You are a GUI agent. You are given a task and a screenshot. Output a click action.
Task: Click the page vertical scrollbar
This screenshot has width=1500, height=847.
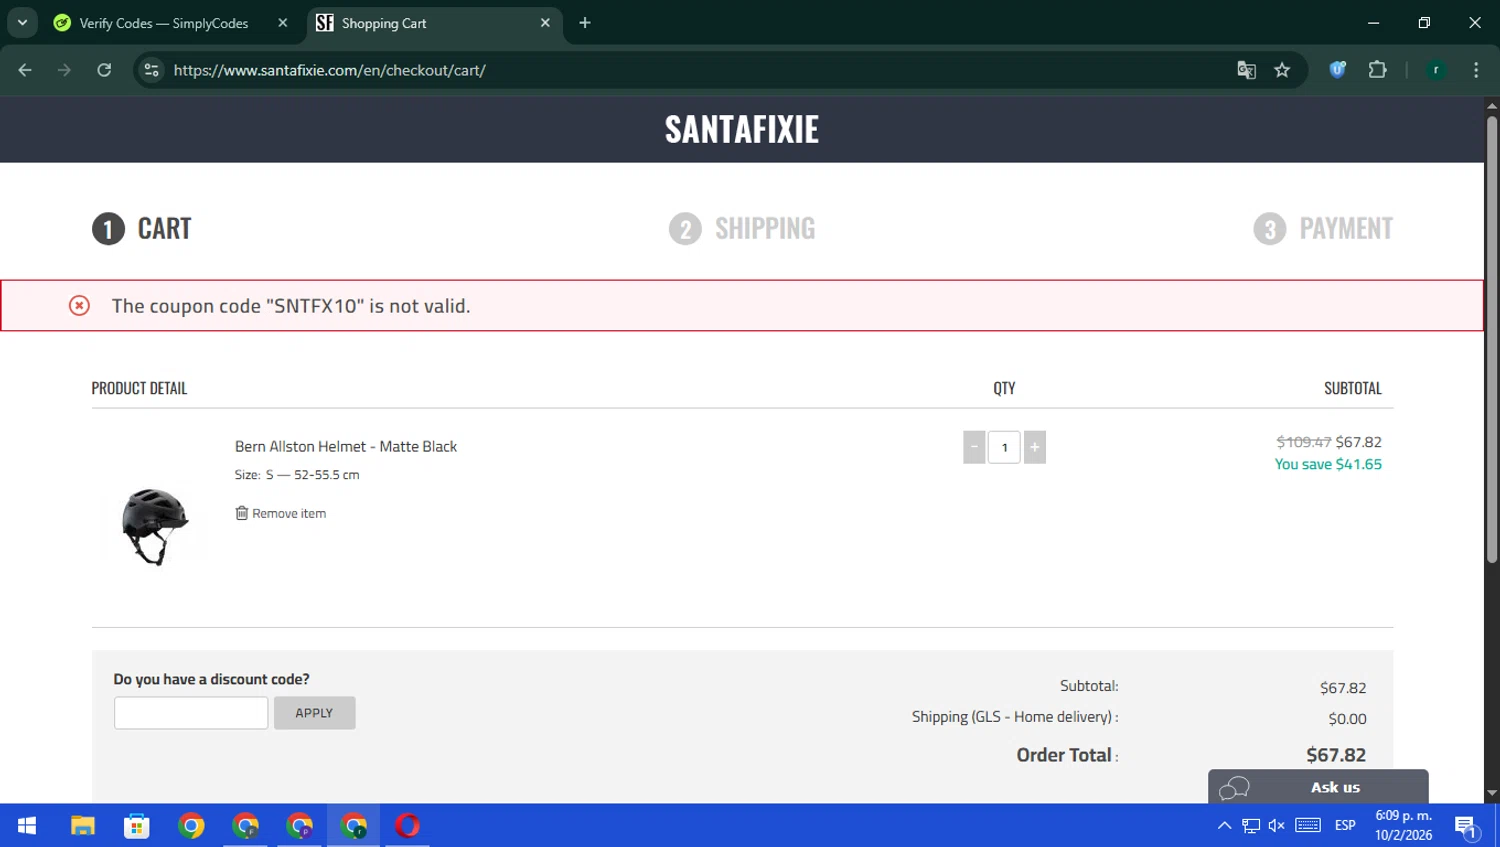(1492, 340)
